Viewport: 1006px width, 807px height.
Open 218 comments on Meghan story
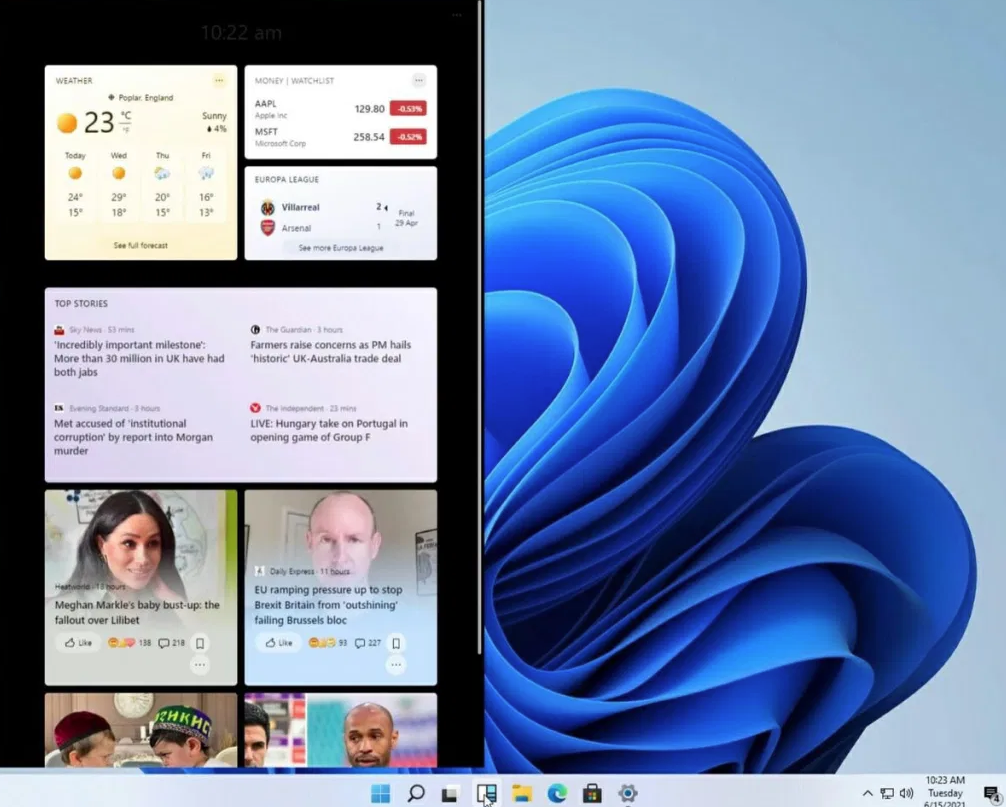click(171, 643)
